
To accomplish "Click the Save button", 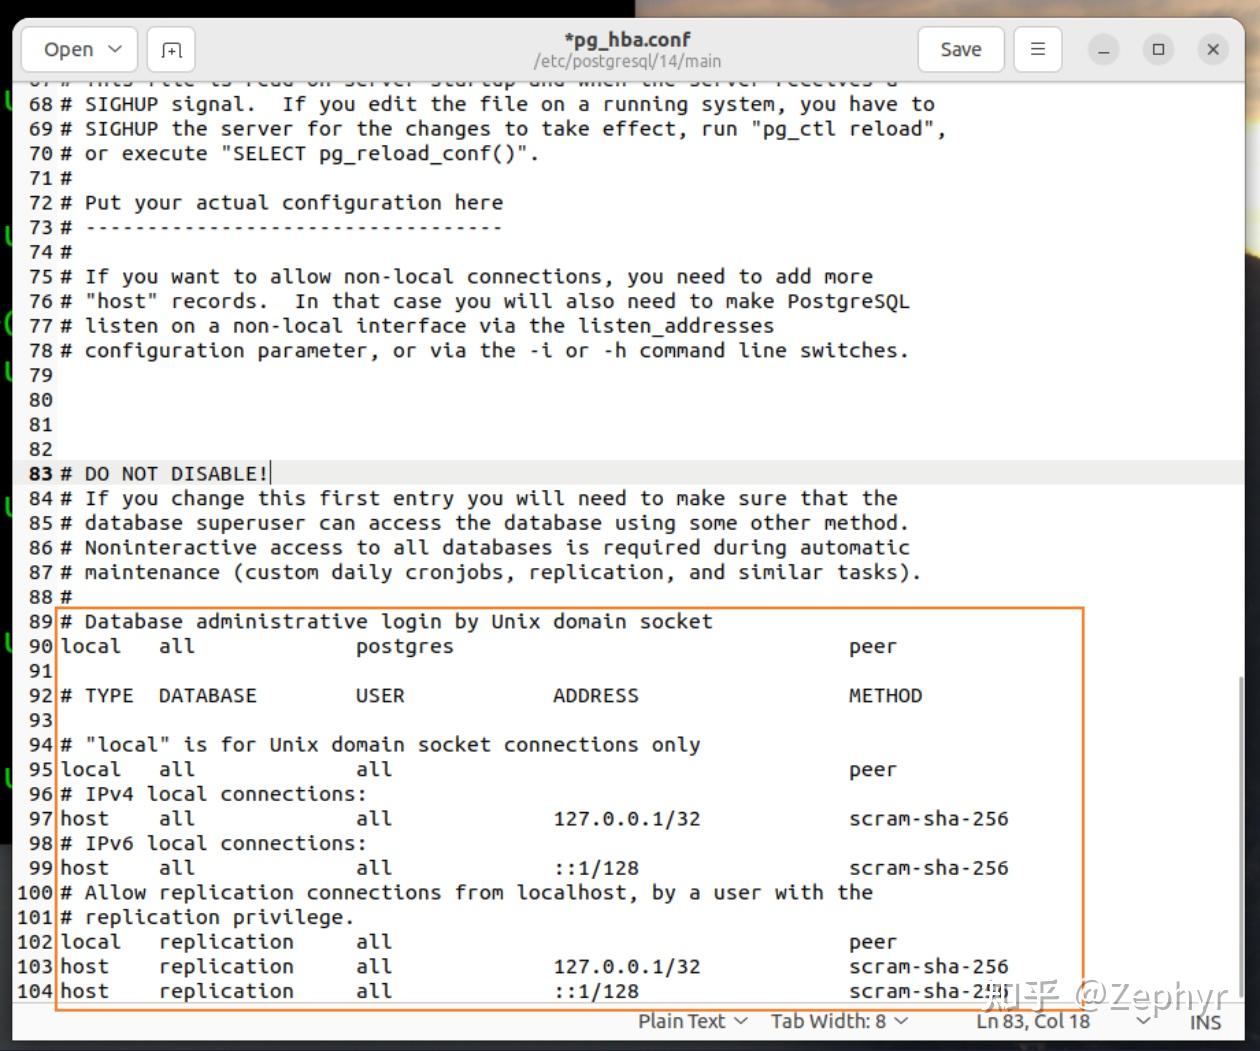I will 959,48.
